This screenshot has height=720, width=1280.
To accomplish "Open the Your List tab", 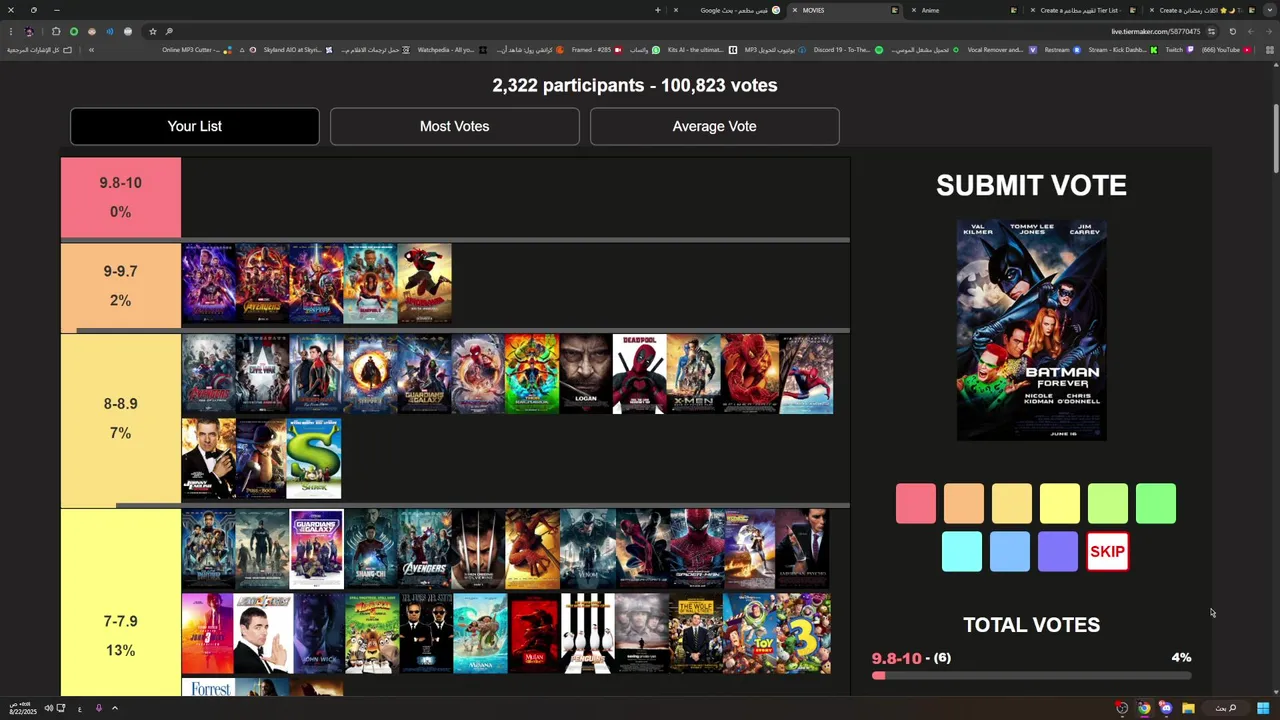I will [195, 126].
